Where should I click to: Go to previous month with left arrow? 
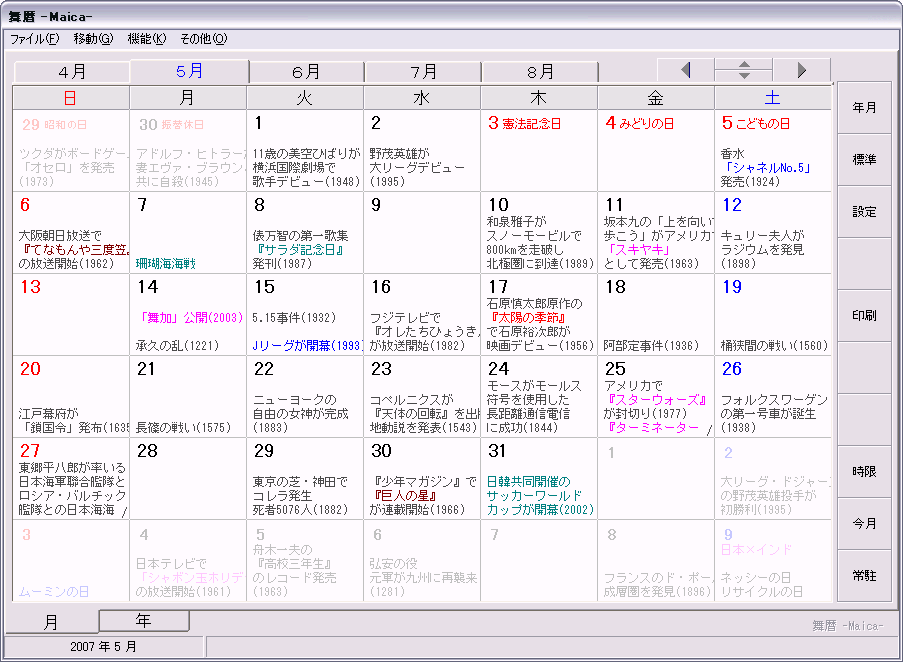coord(685,70)
